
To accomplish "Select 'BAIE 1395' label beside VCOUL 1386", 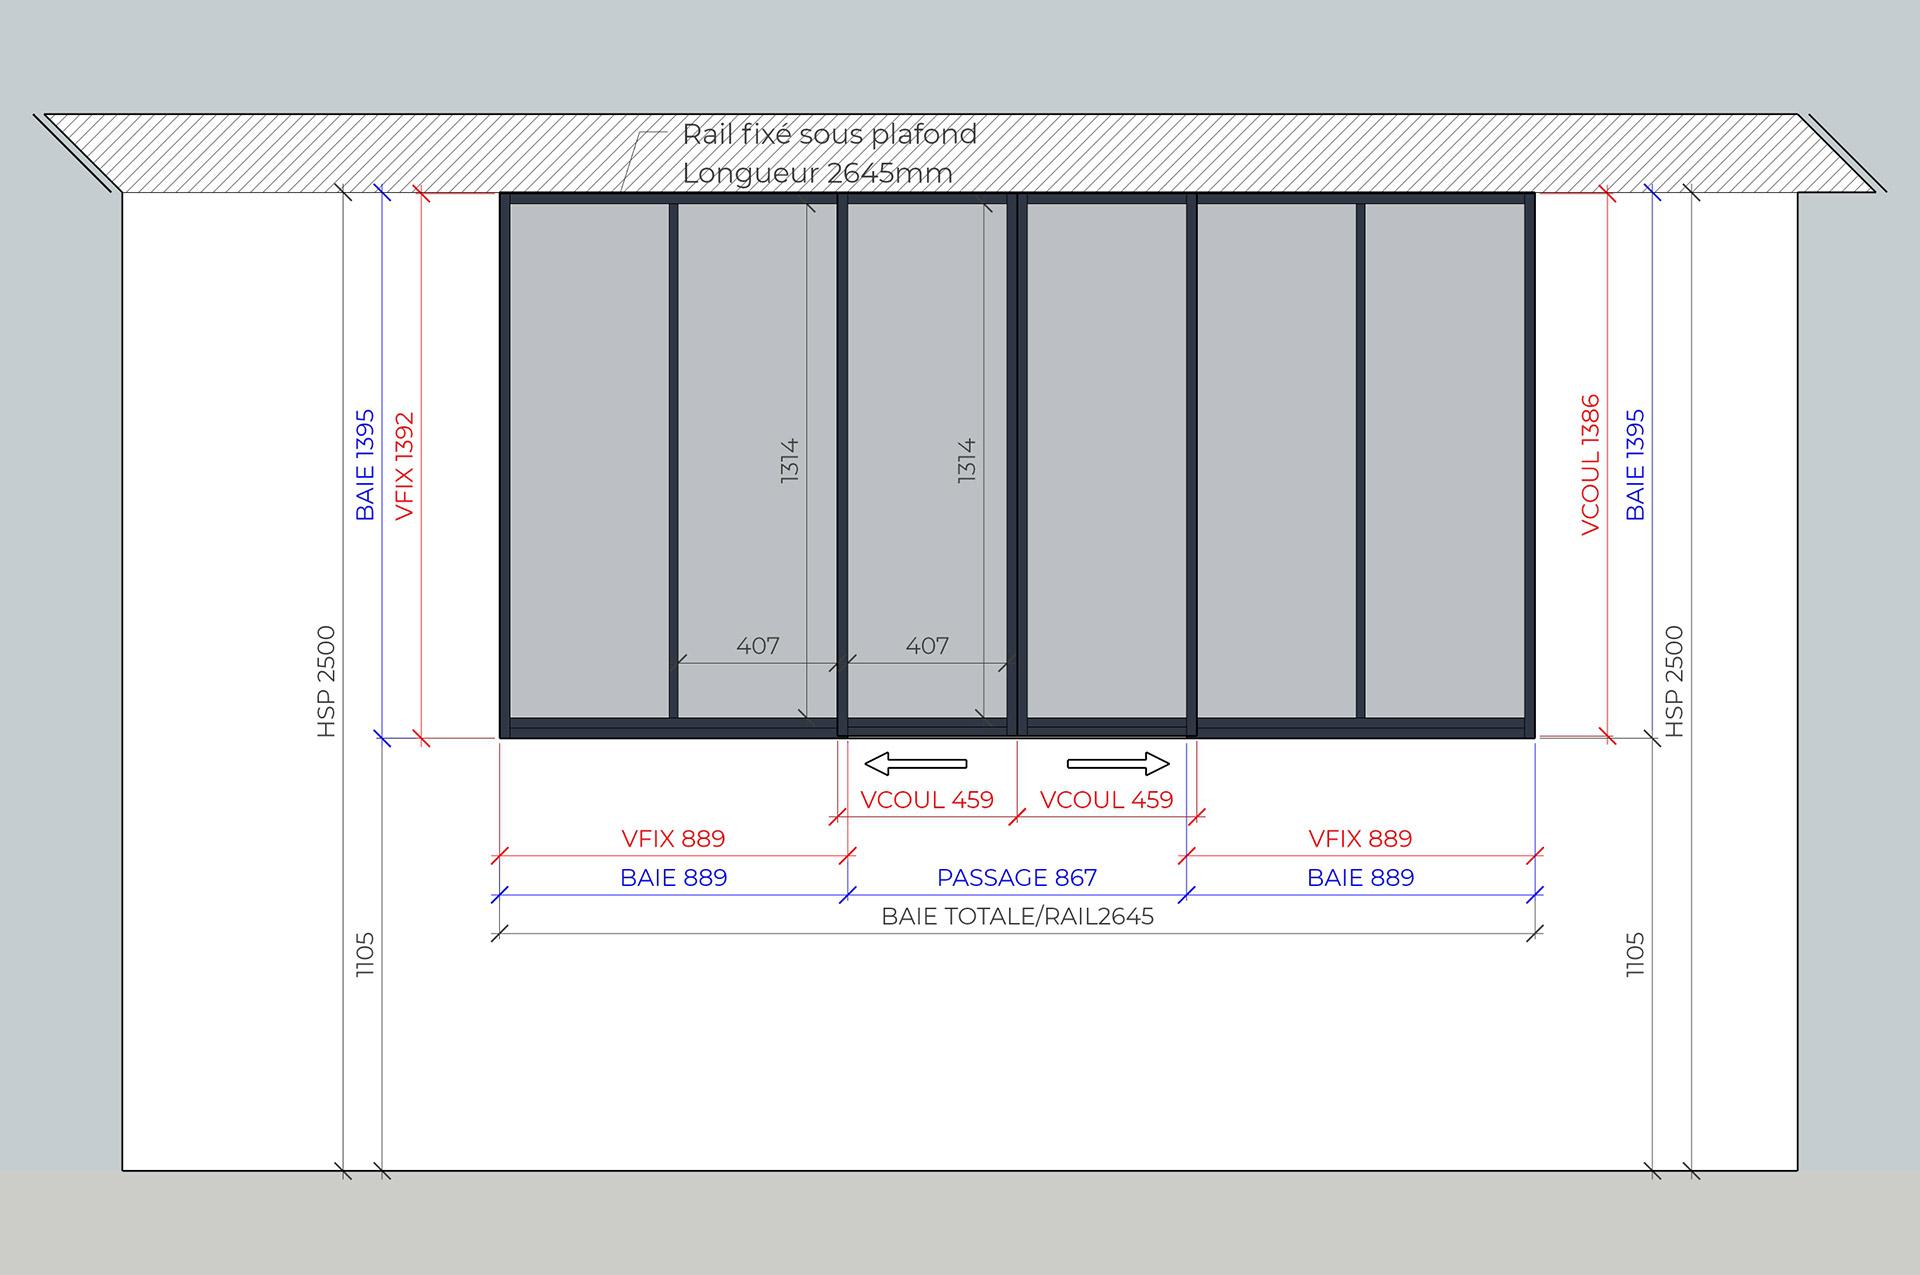I will click(1635, 465).
